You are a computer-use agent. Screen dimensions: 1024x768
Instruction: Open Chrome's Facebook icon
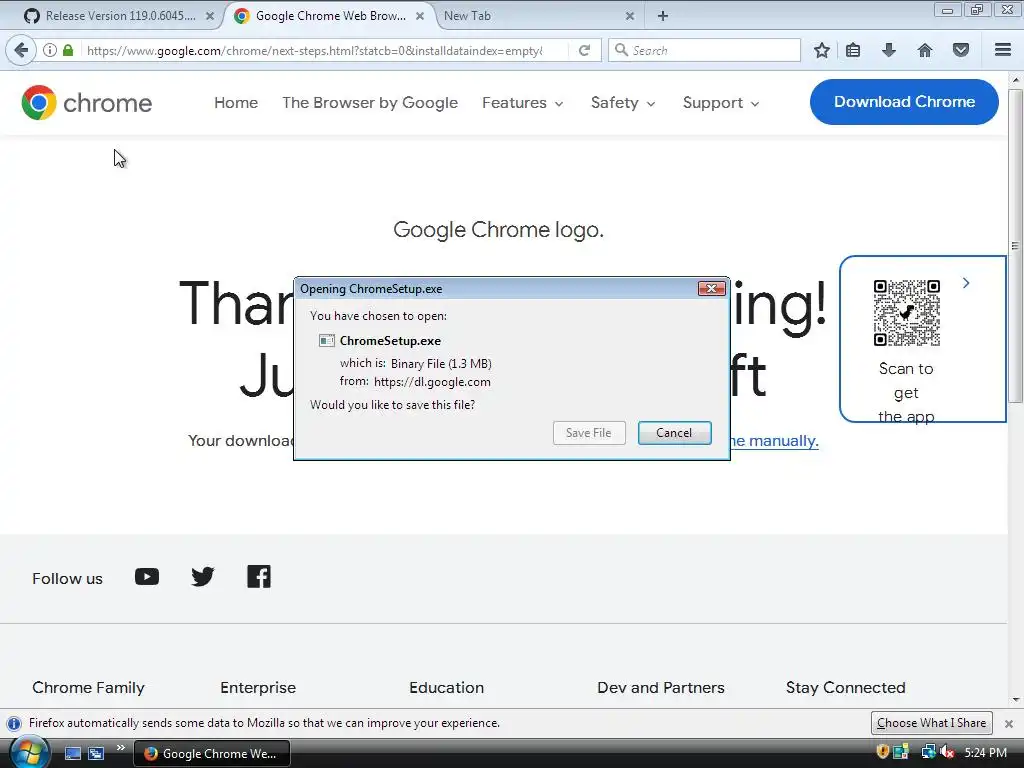click(259, 577)
